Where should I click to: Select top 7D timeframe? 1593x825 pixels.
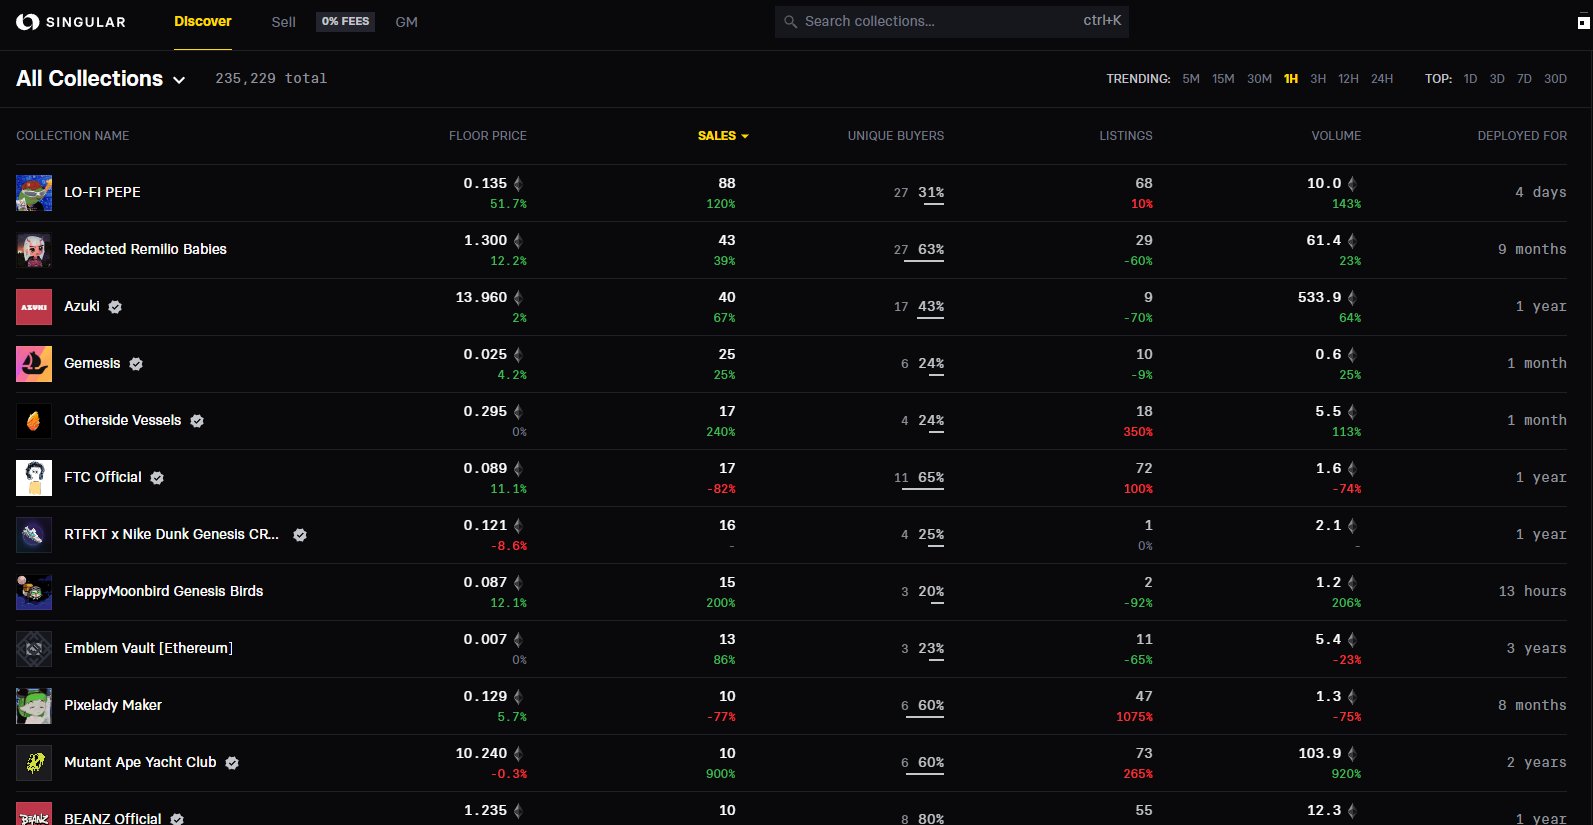(x=1524, y=79)
